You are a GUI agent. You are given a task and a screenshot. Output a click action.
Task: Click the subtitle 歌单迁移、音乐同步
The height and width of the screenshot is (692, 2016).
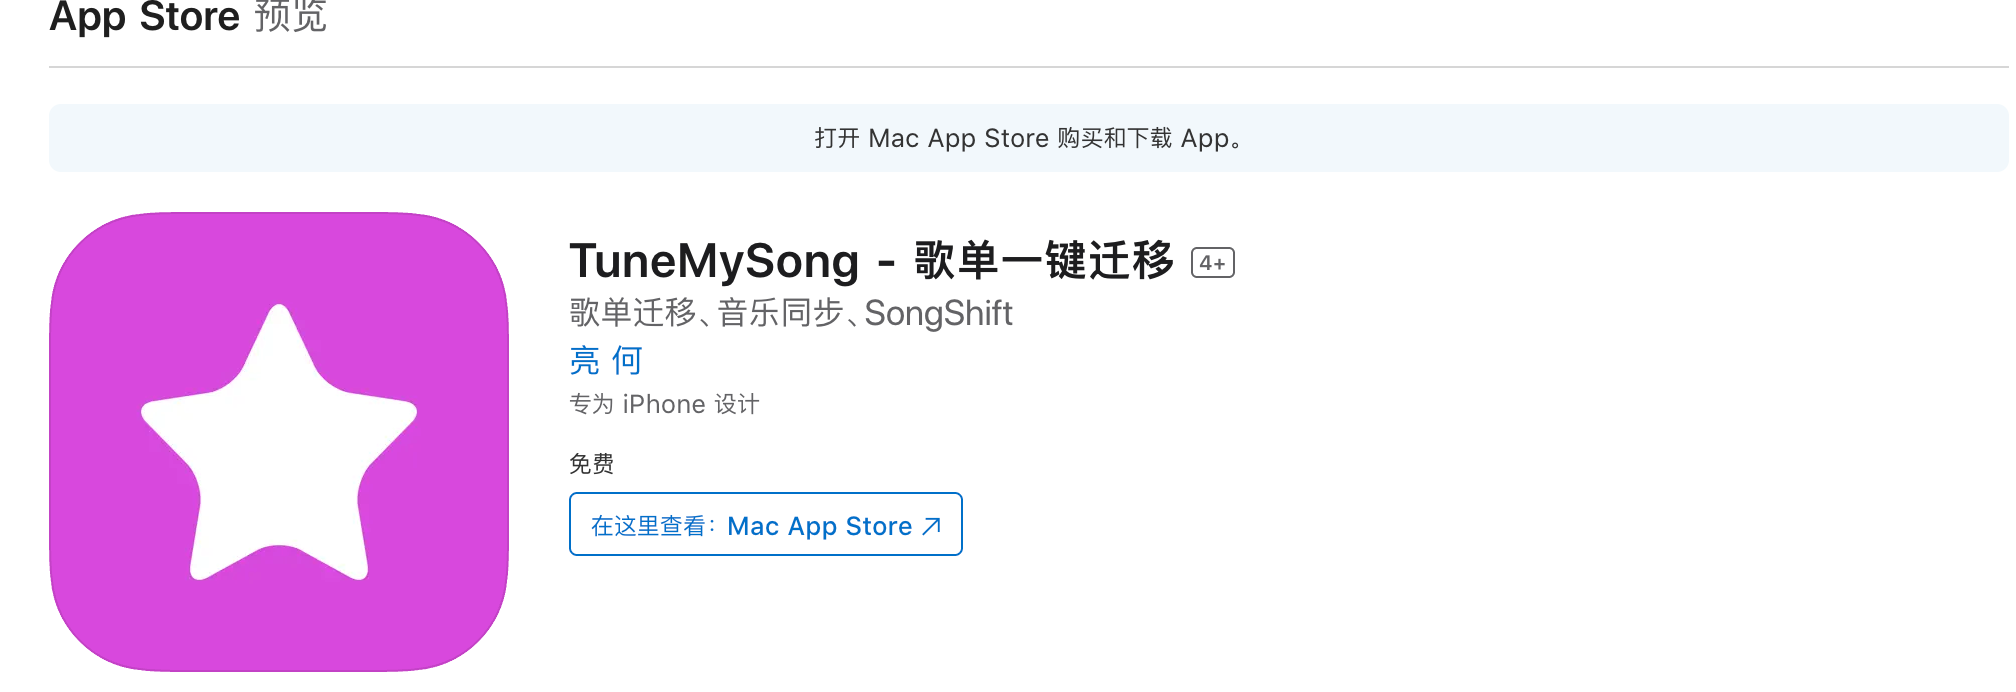(707, 313)
